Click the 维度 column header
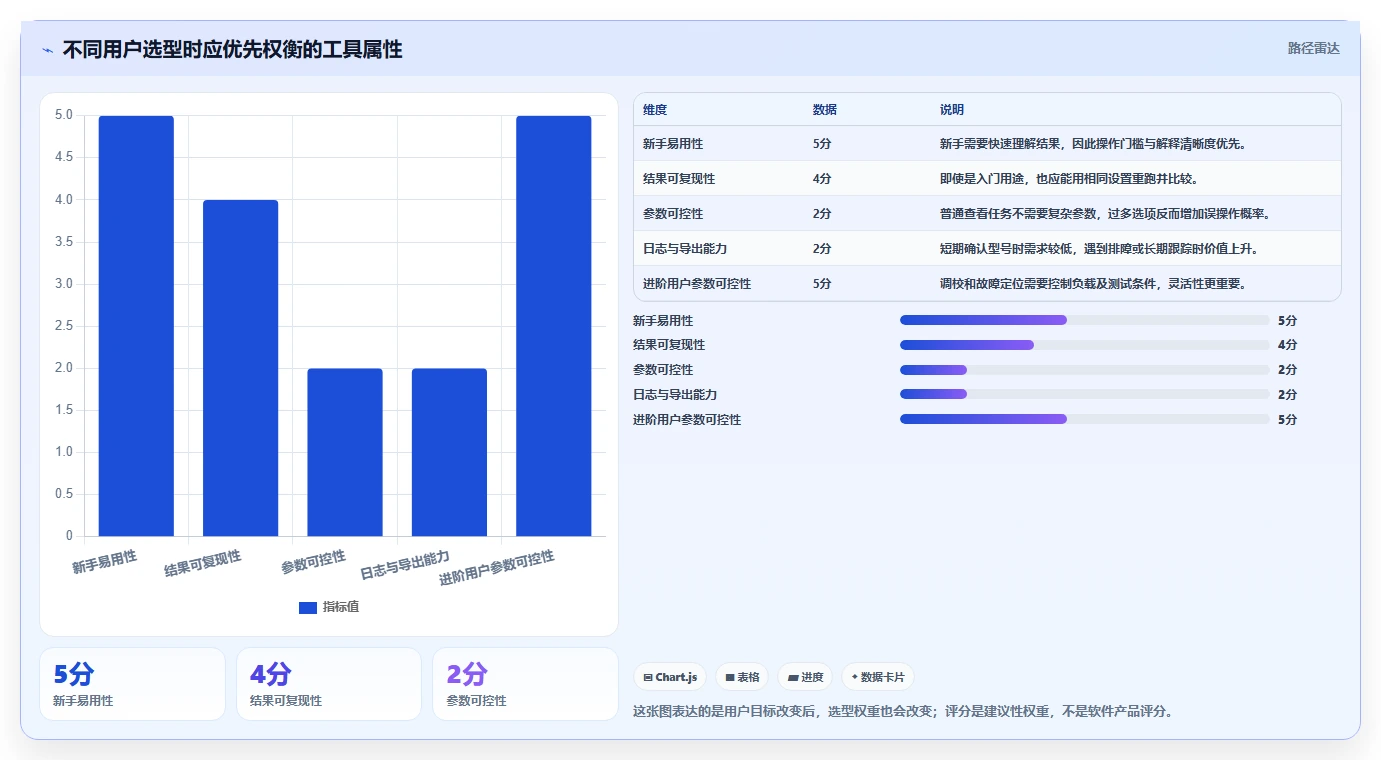The width and height of the screenshot is (1381, 760). (655, 110)
